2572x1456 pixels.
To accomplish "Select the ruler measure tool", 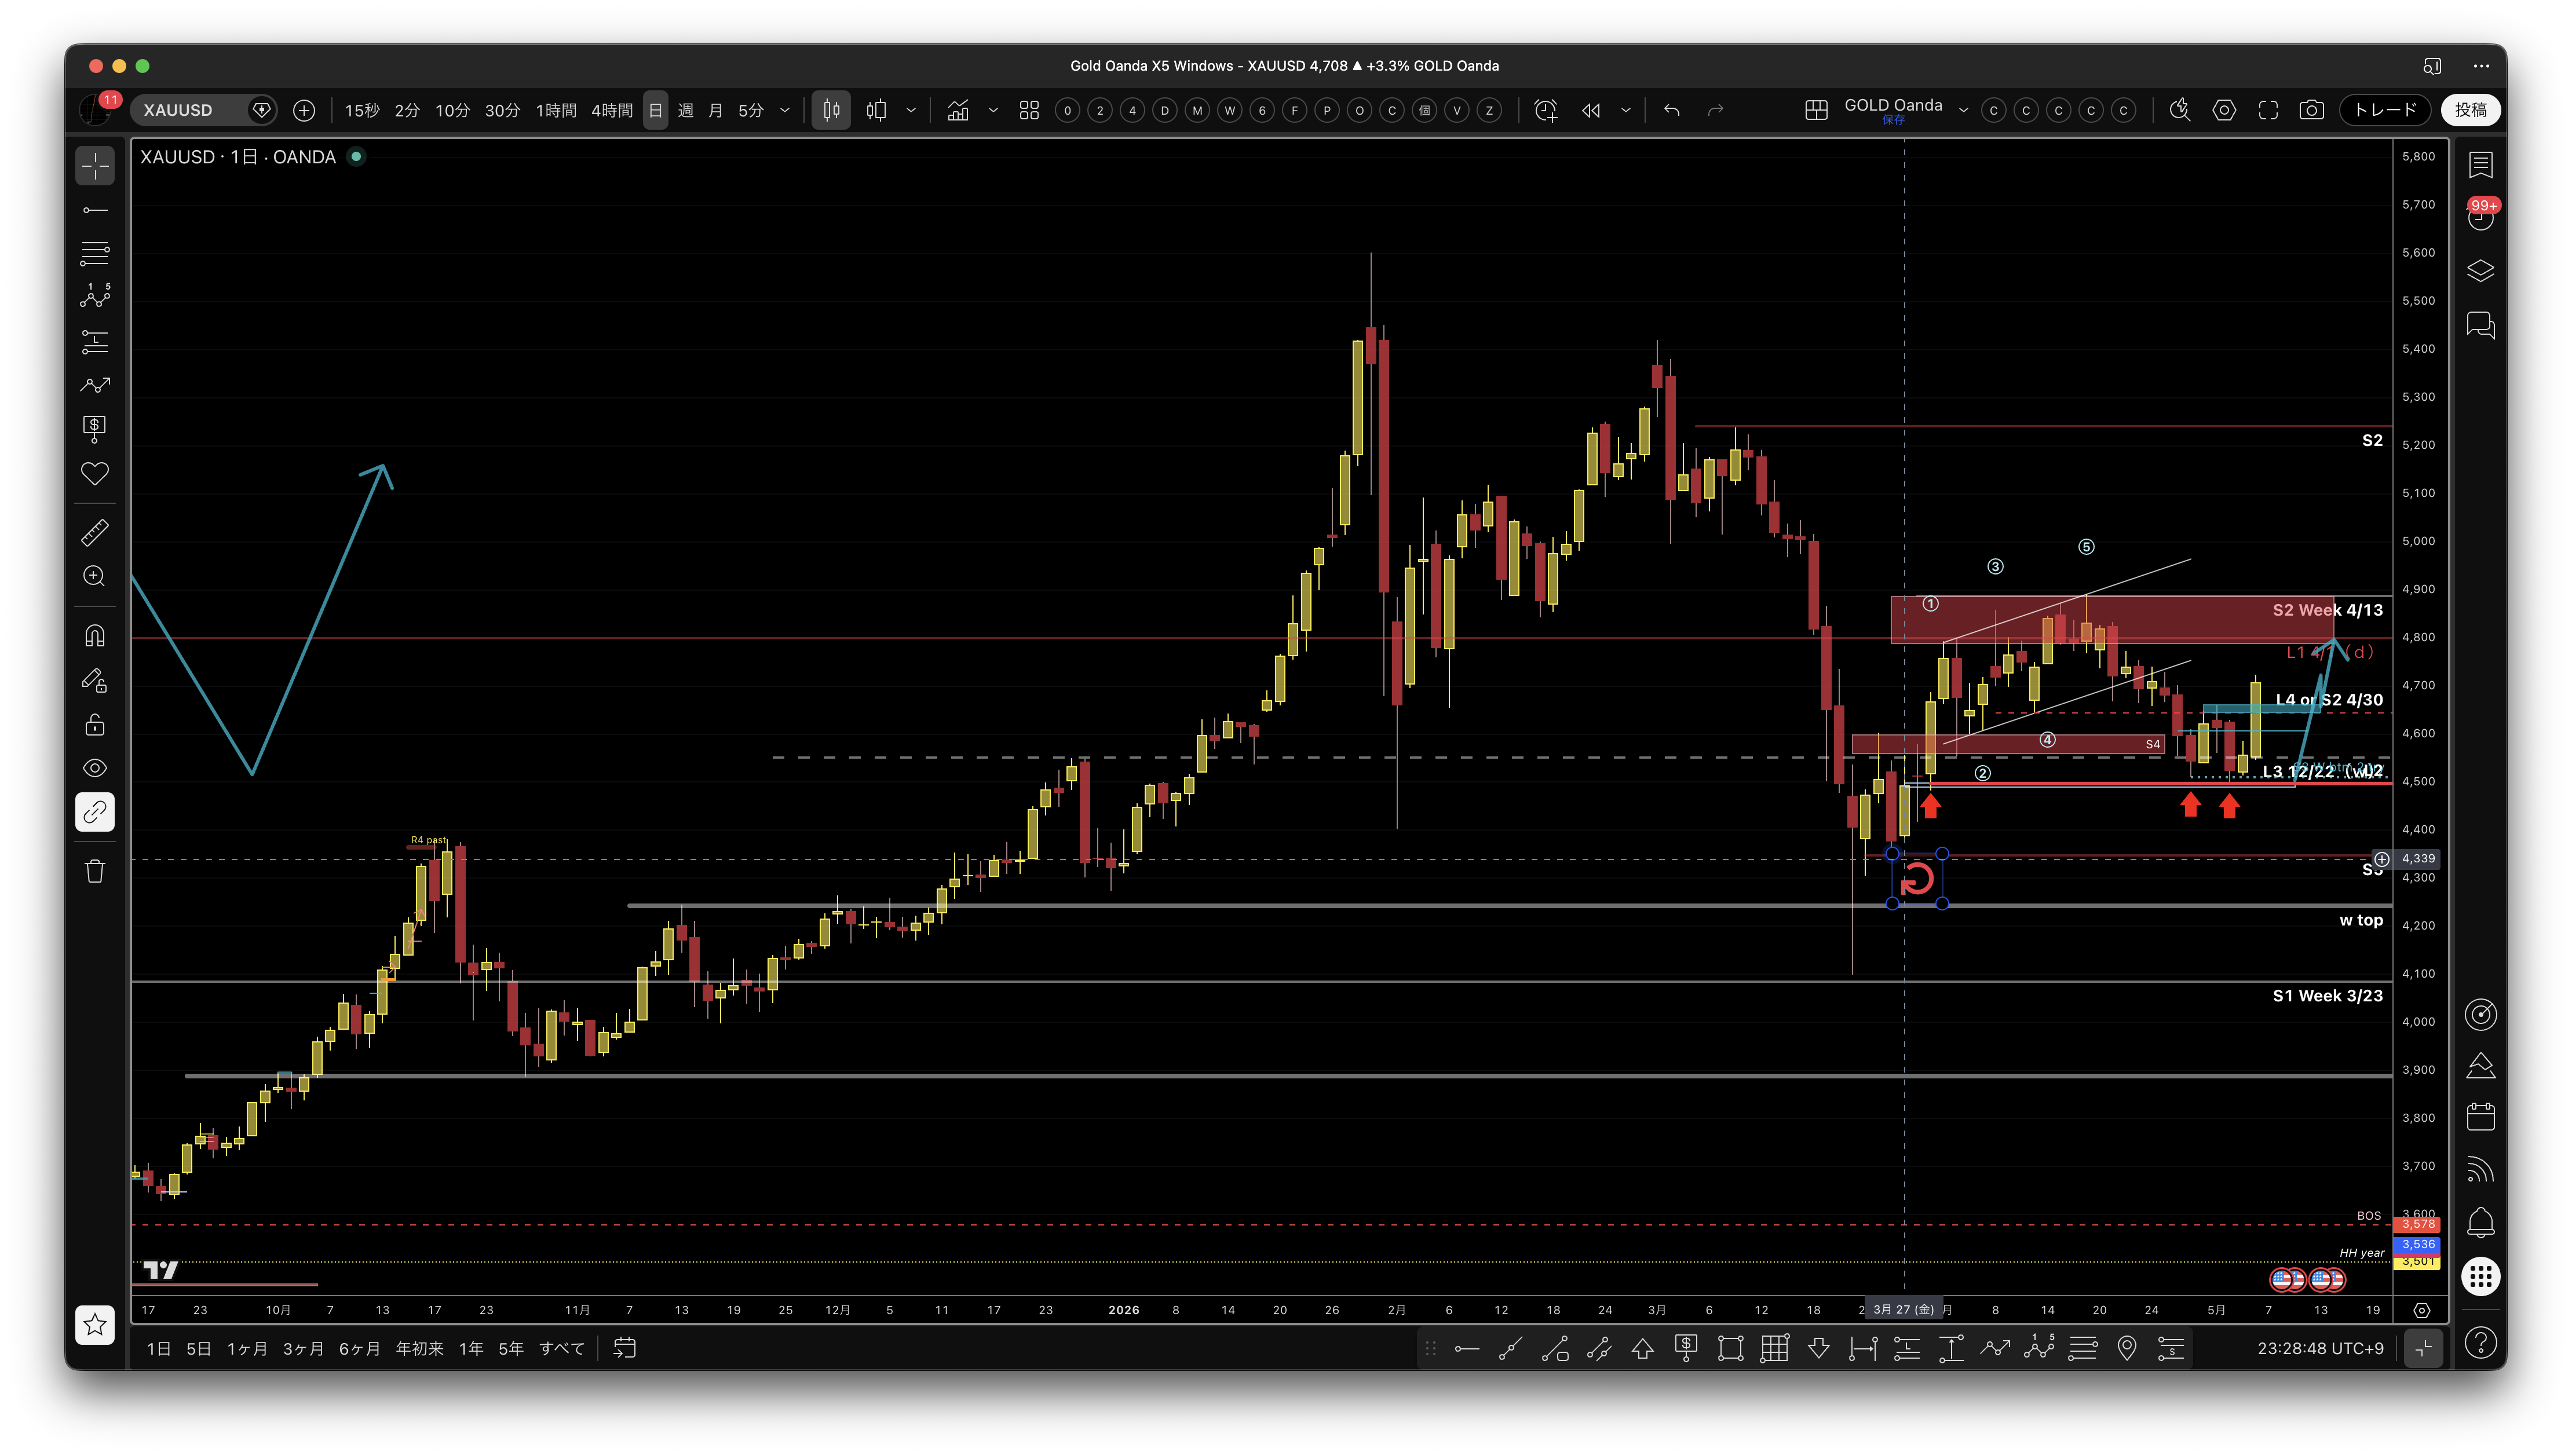I will click(95, 532).
